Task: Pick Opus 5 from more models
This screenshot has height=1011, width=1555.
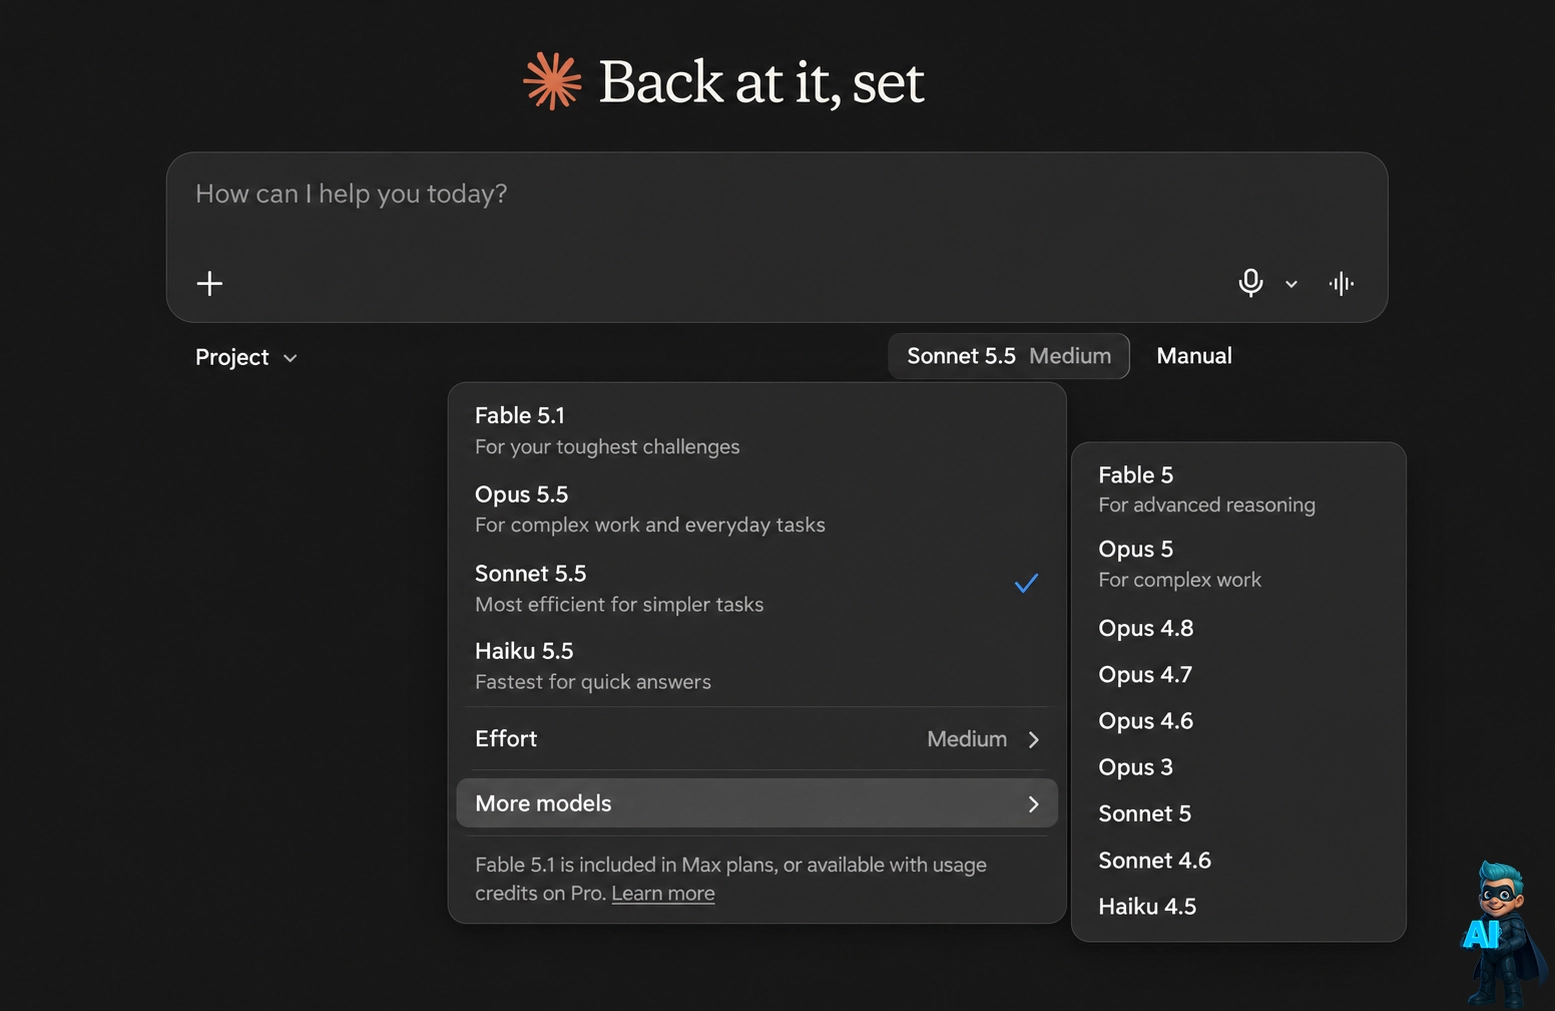Action: coord(1238,564)
